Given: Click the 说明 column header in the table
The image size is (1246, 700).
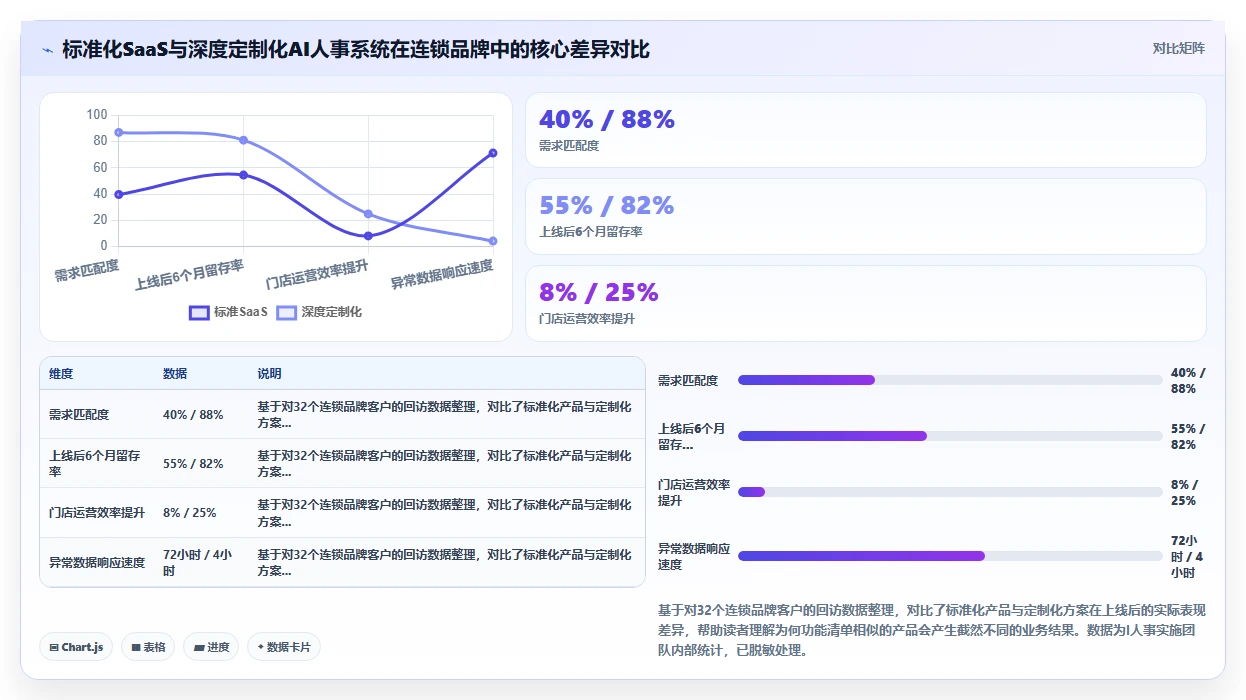Looking at the screenshot, I should point(269,374).
